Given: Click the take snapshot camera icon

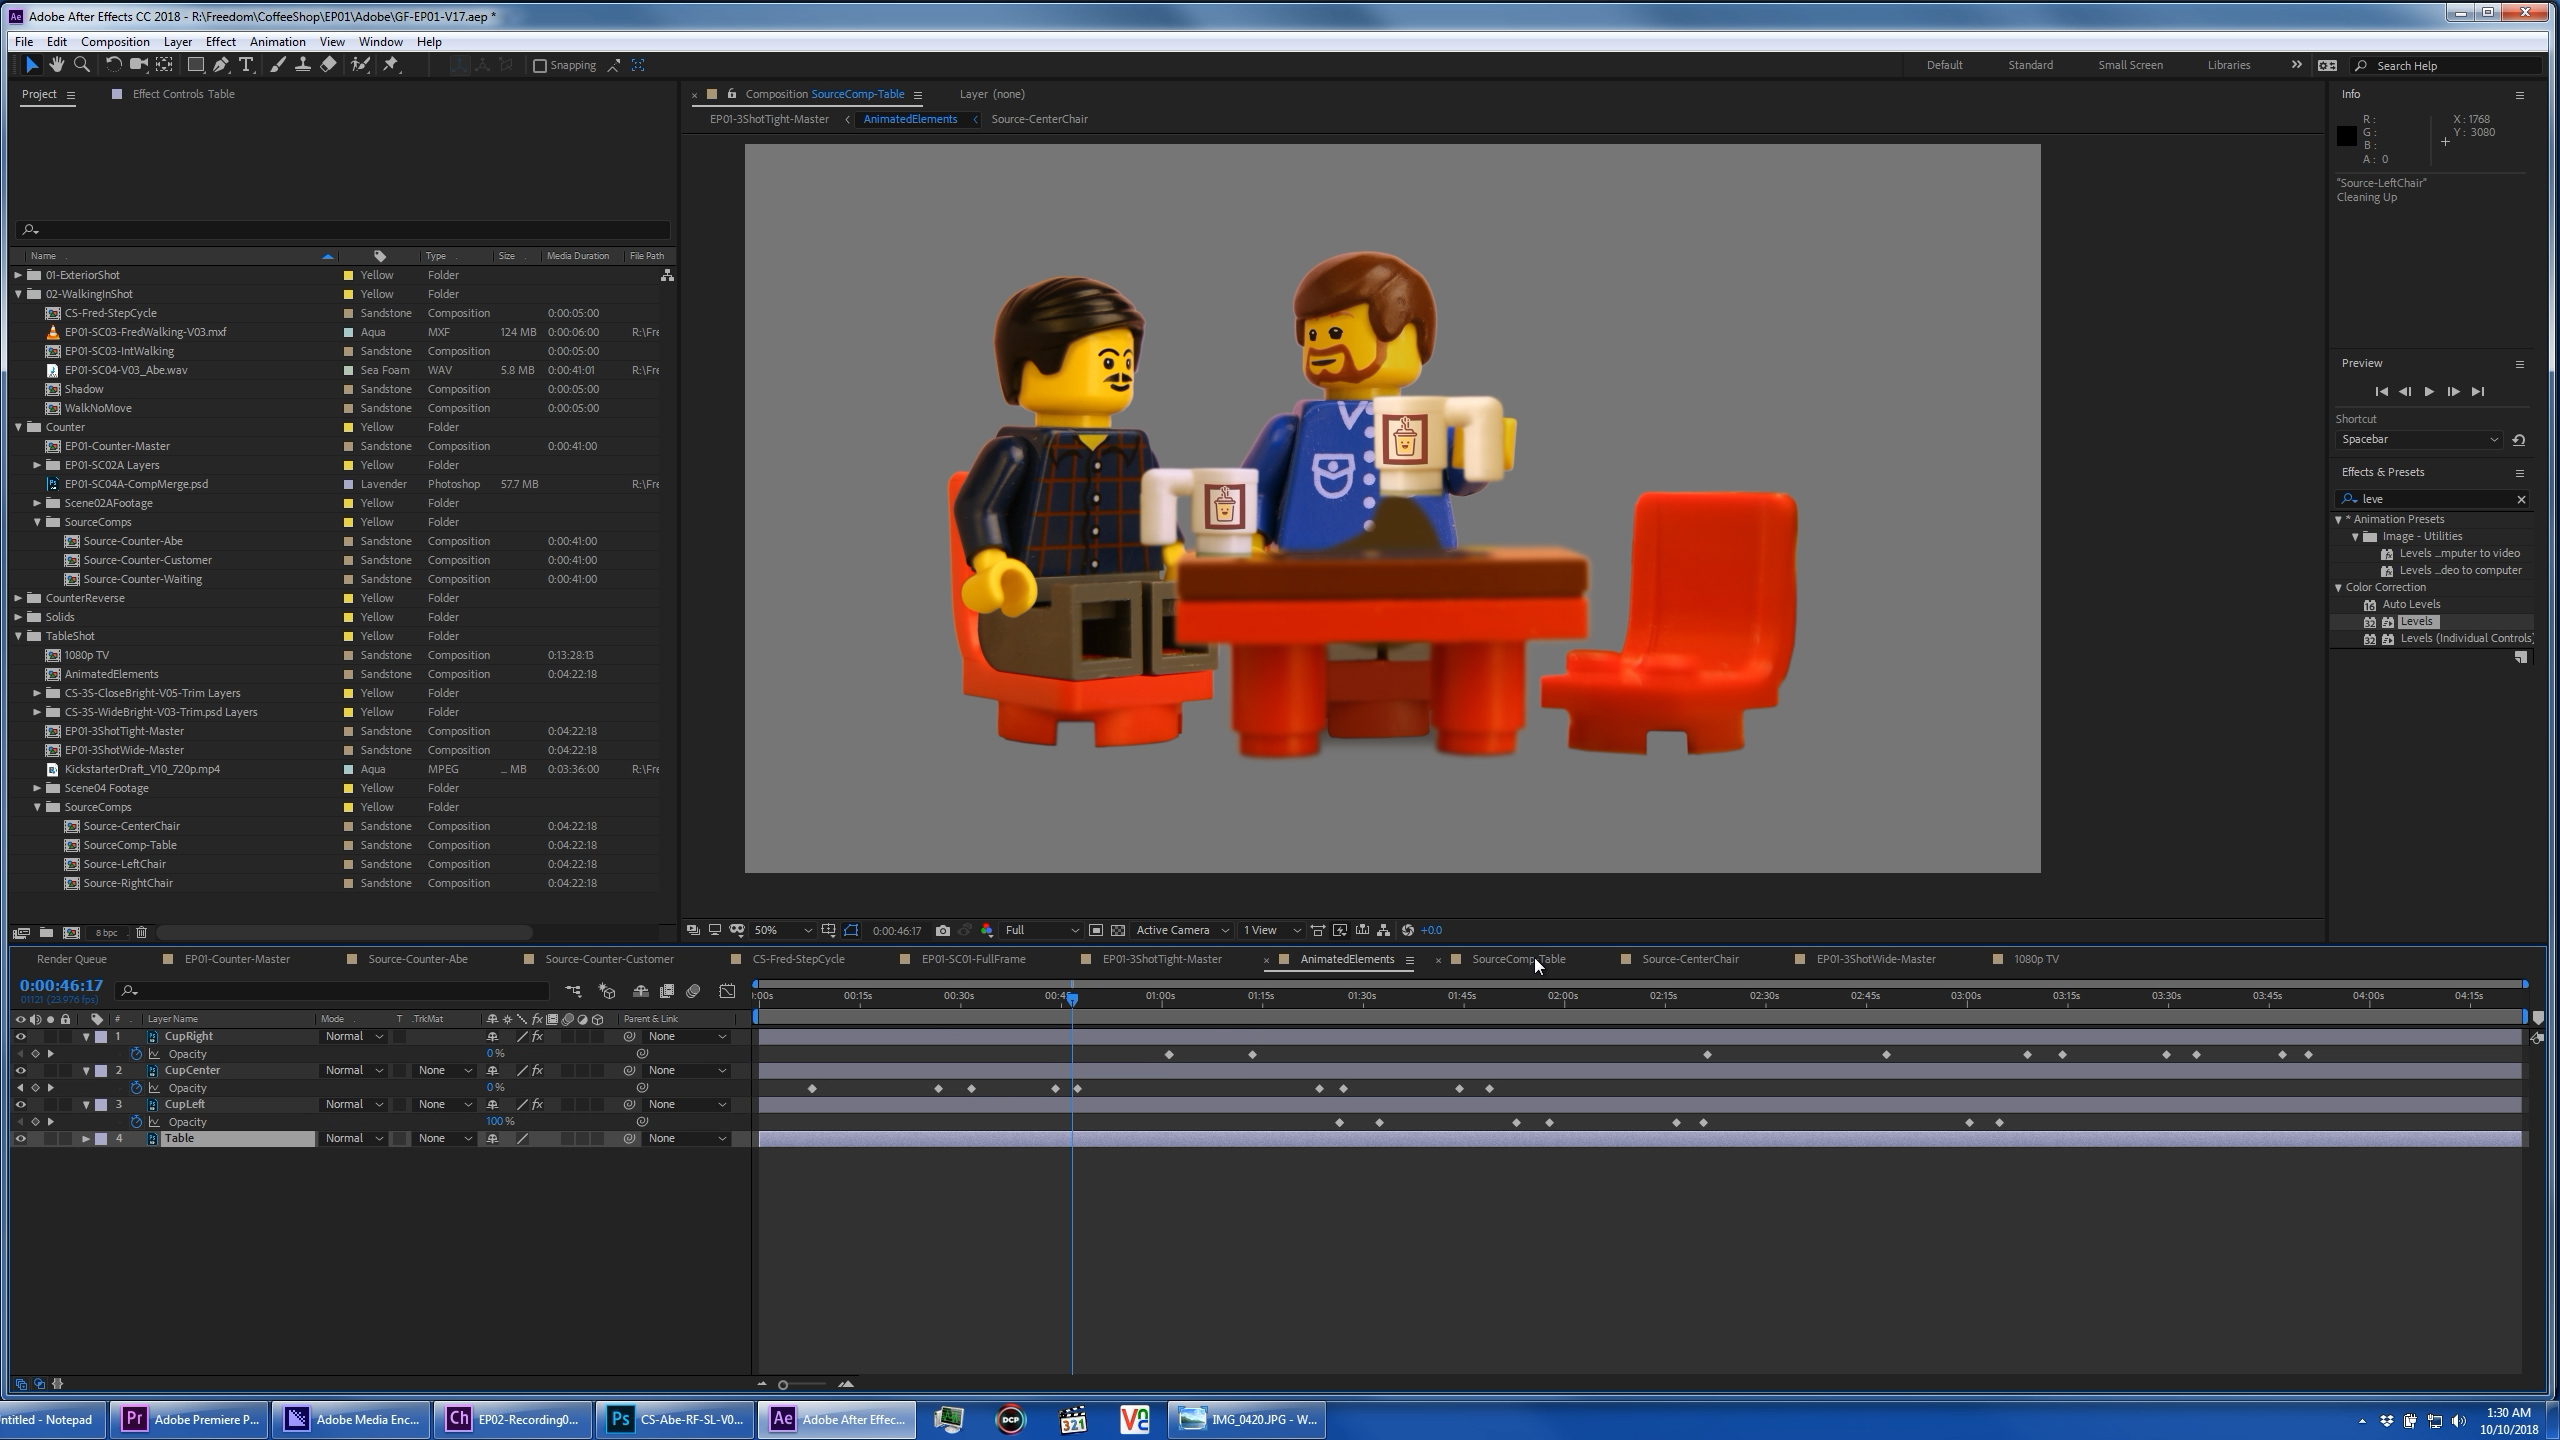Looking at the screenshot, I should point(942,931).
